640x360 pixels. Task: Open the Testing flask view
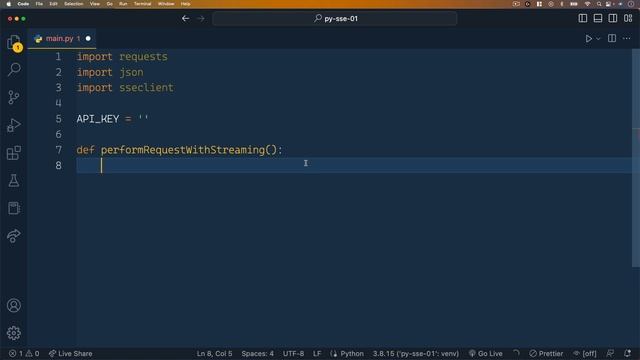point(14,180)
